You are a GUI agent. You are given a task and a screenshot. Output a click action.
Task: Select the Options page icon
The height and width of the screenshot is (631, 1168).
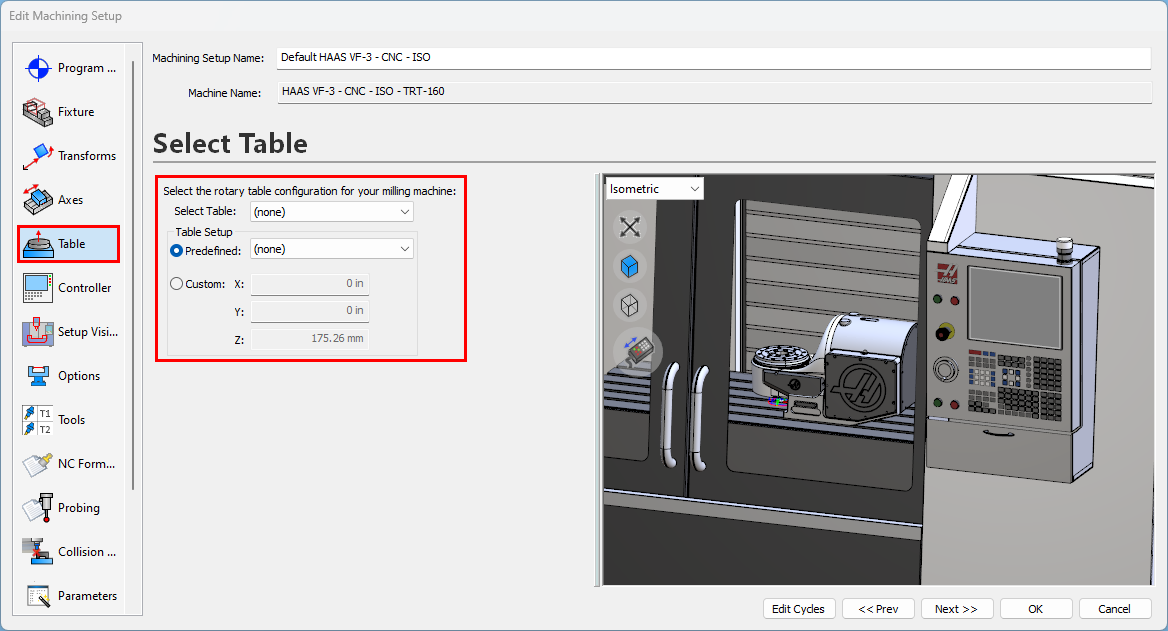tap(37, 375)
